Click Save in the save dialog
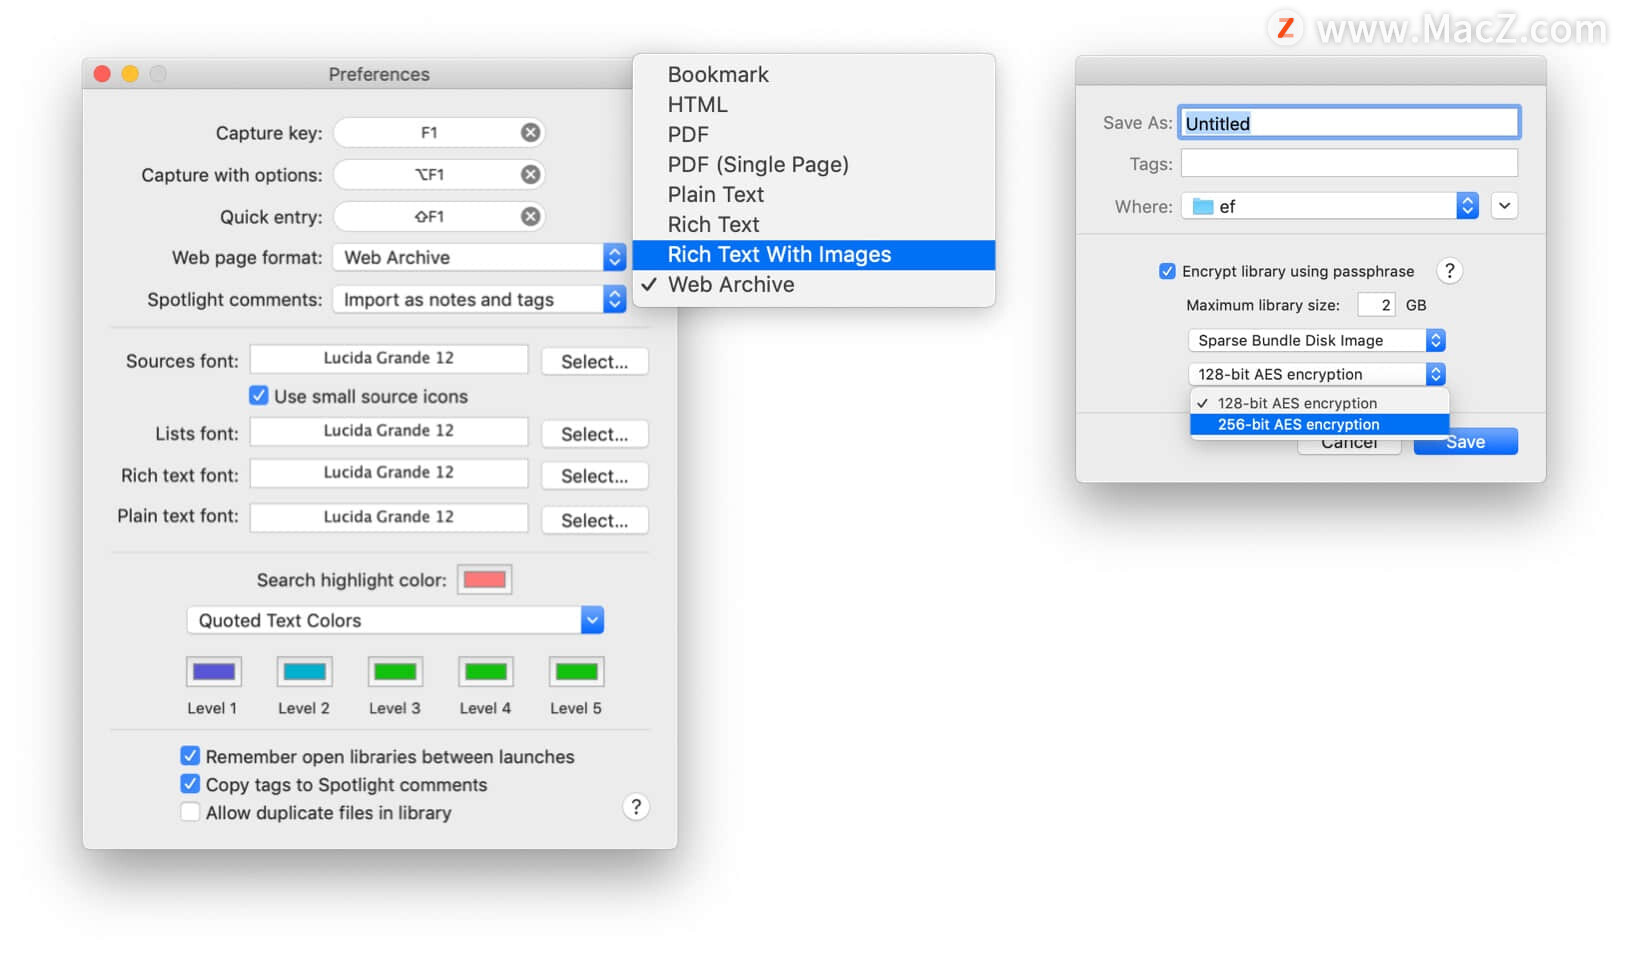1626x958 pixels. coord(1466,443)
